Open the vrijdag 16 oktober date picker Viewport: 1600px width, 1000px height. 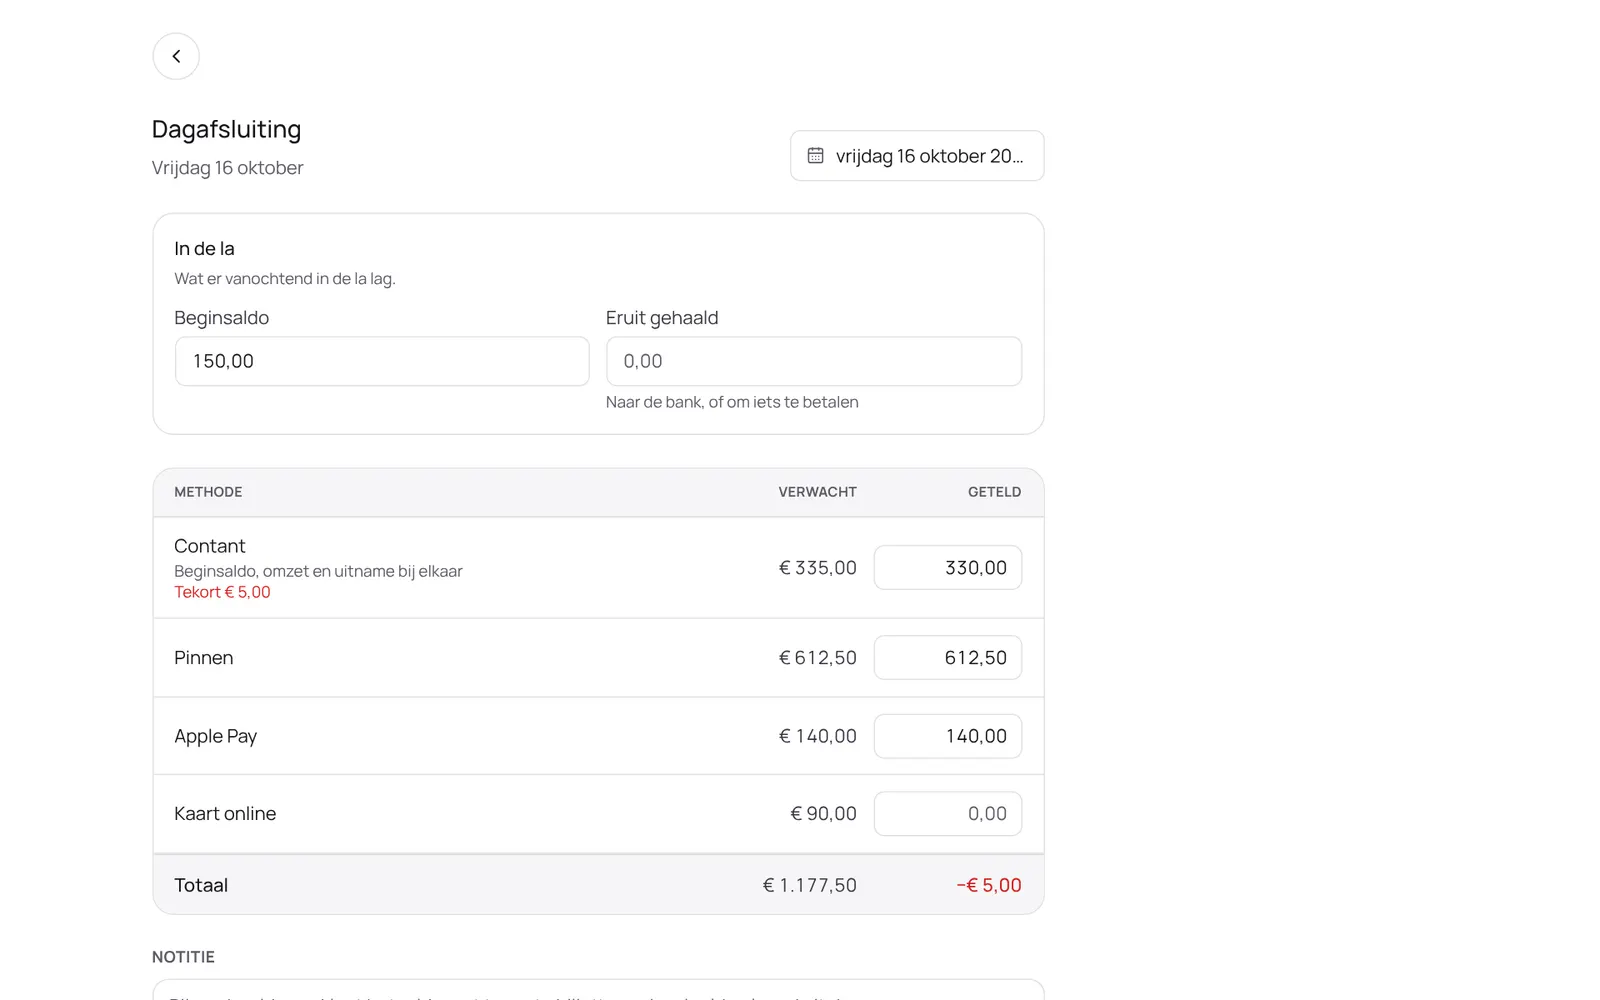pos(917,156)
